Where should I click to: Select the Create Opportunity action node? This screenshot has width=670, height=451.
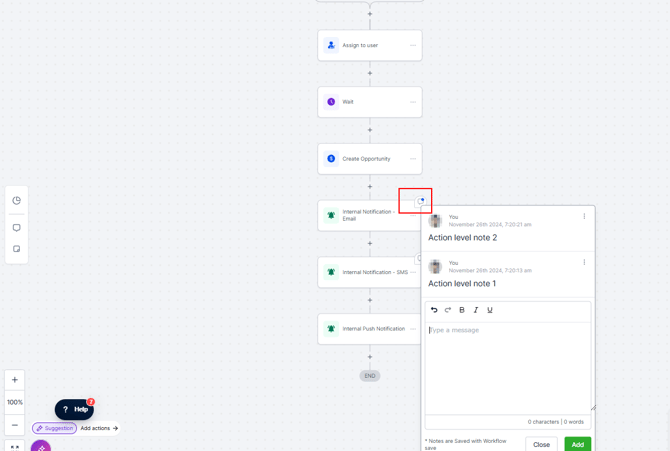click(370, 159)
